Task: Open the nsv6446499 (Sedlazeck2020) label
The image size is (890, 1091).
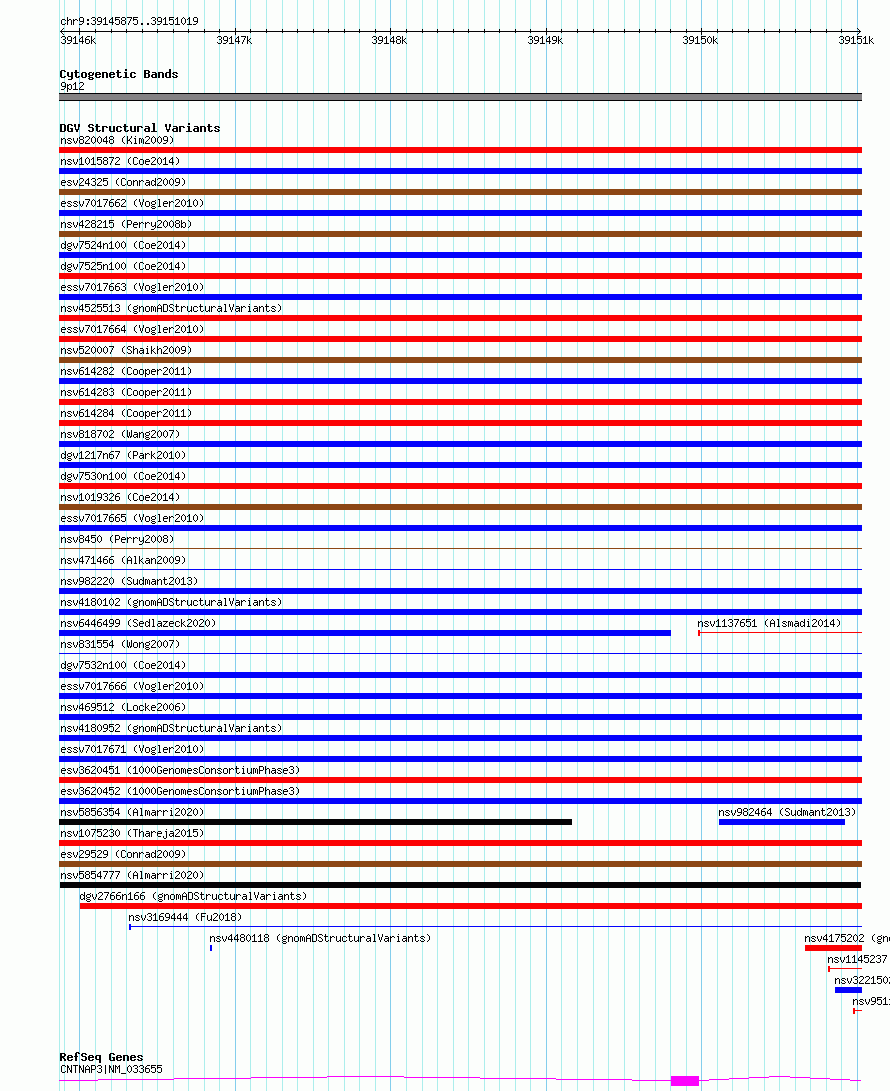Action: coord(138,623)
